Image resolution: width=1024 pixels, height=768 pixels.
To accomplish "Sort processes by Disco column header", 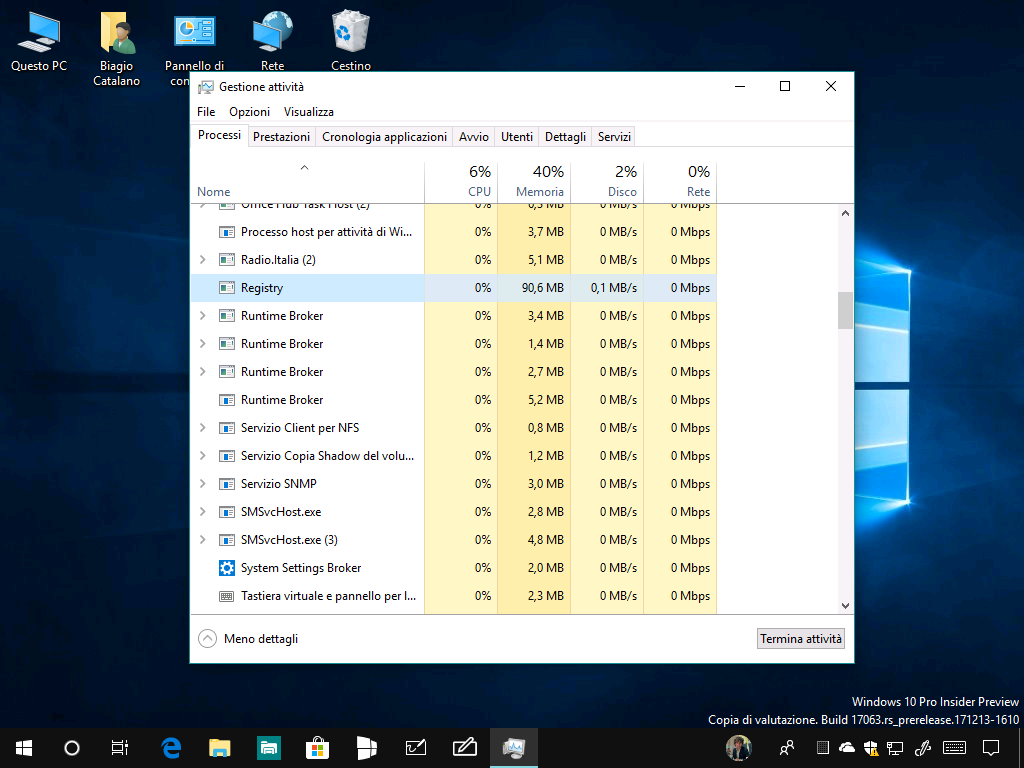I will (607, 182).
